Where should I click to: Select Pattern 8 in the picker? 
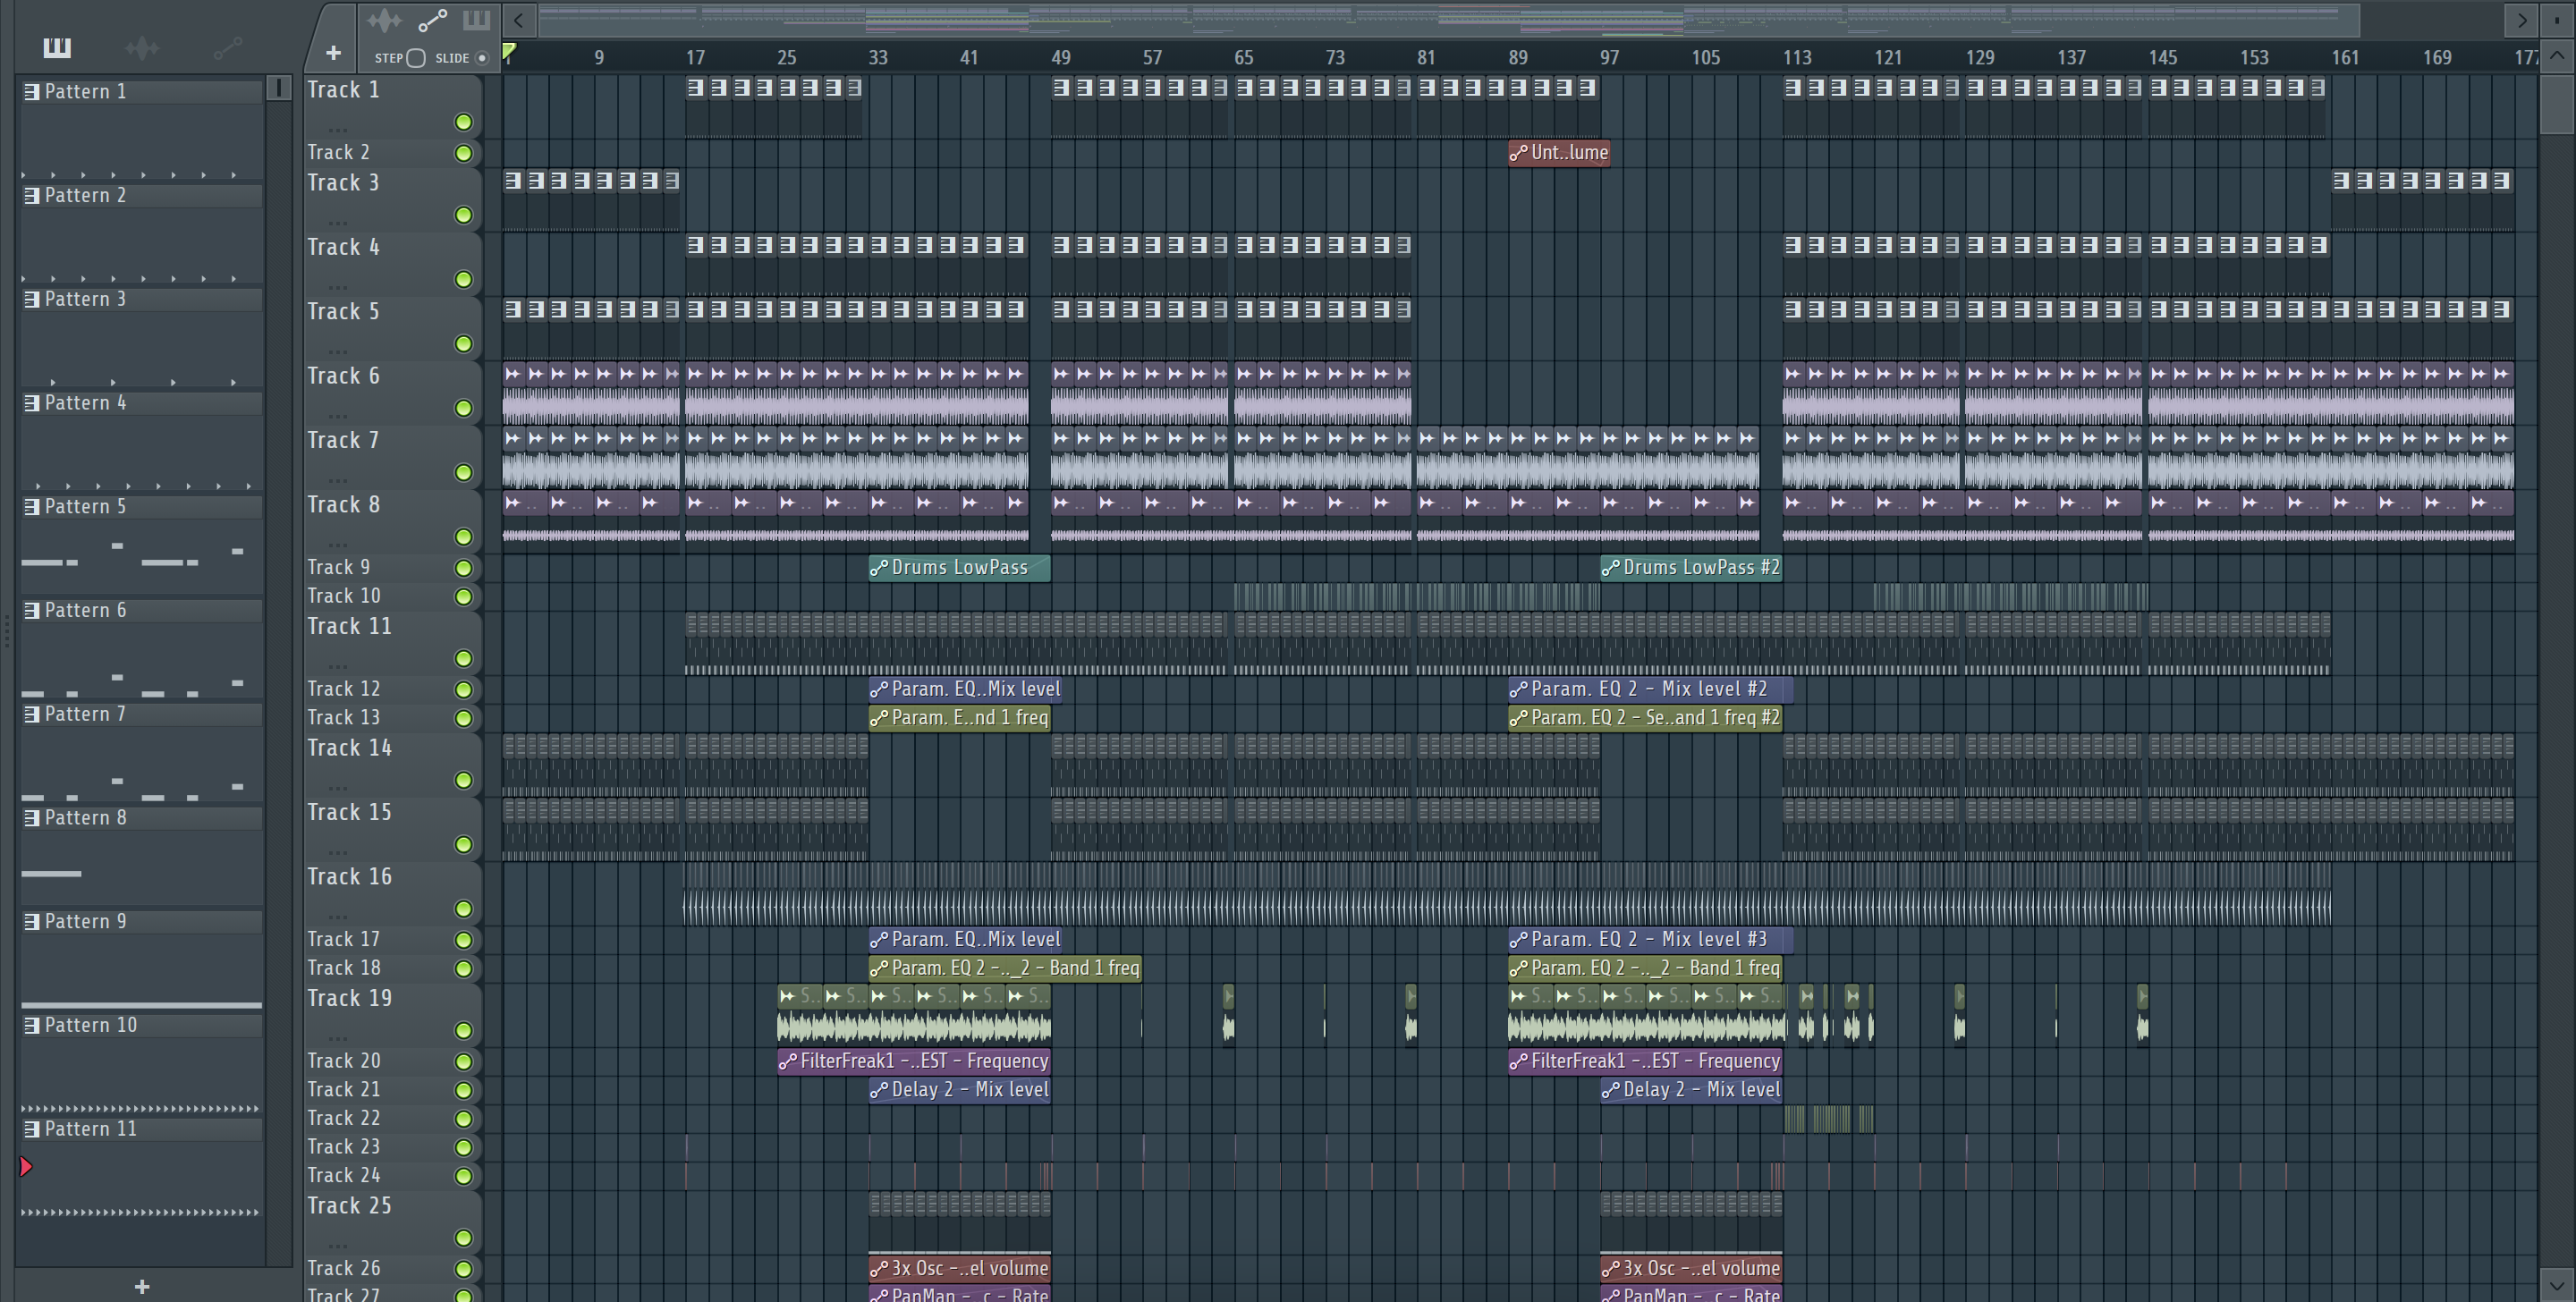141,817
